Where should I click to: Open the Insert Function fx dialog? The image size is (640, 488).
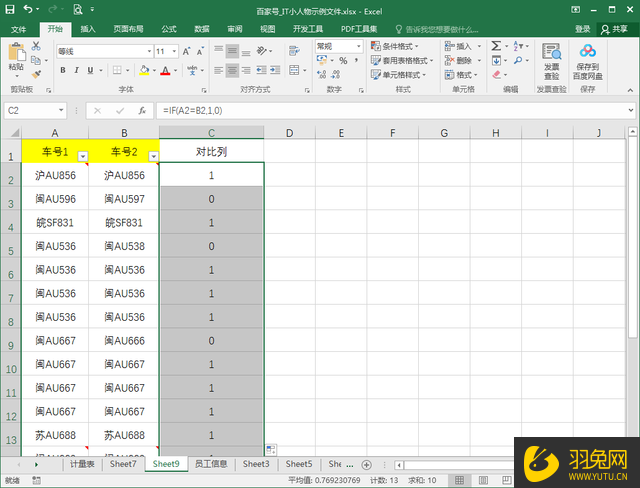click(142, 111)
